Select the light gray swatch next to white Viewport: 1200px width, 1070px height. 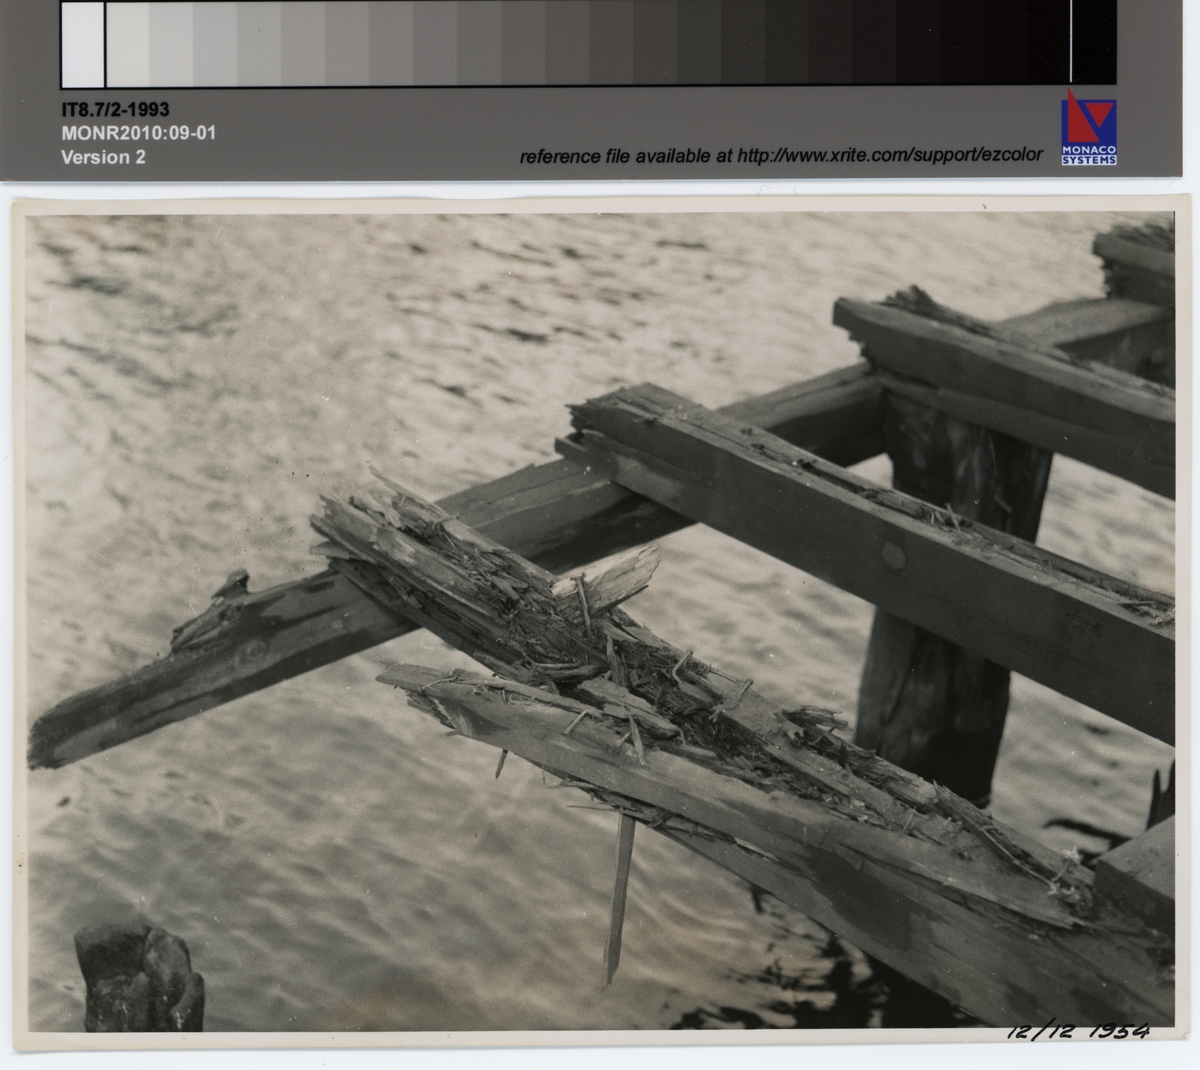pyautogui.click(x=127, y=44)
